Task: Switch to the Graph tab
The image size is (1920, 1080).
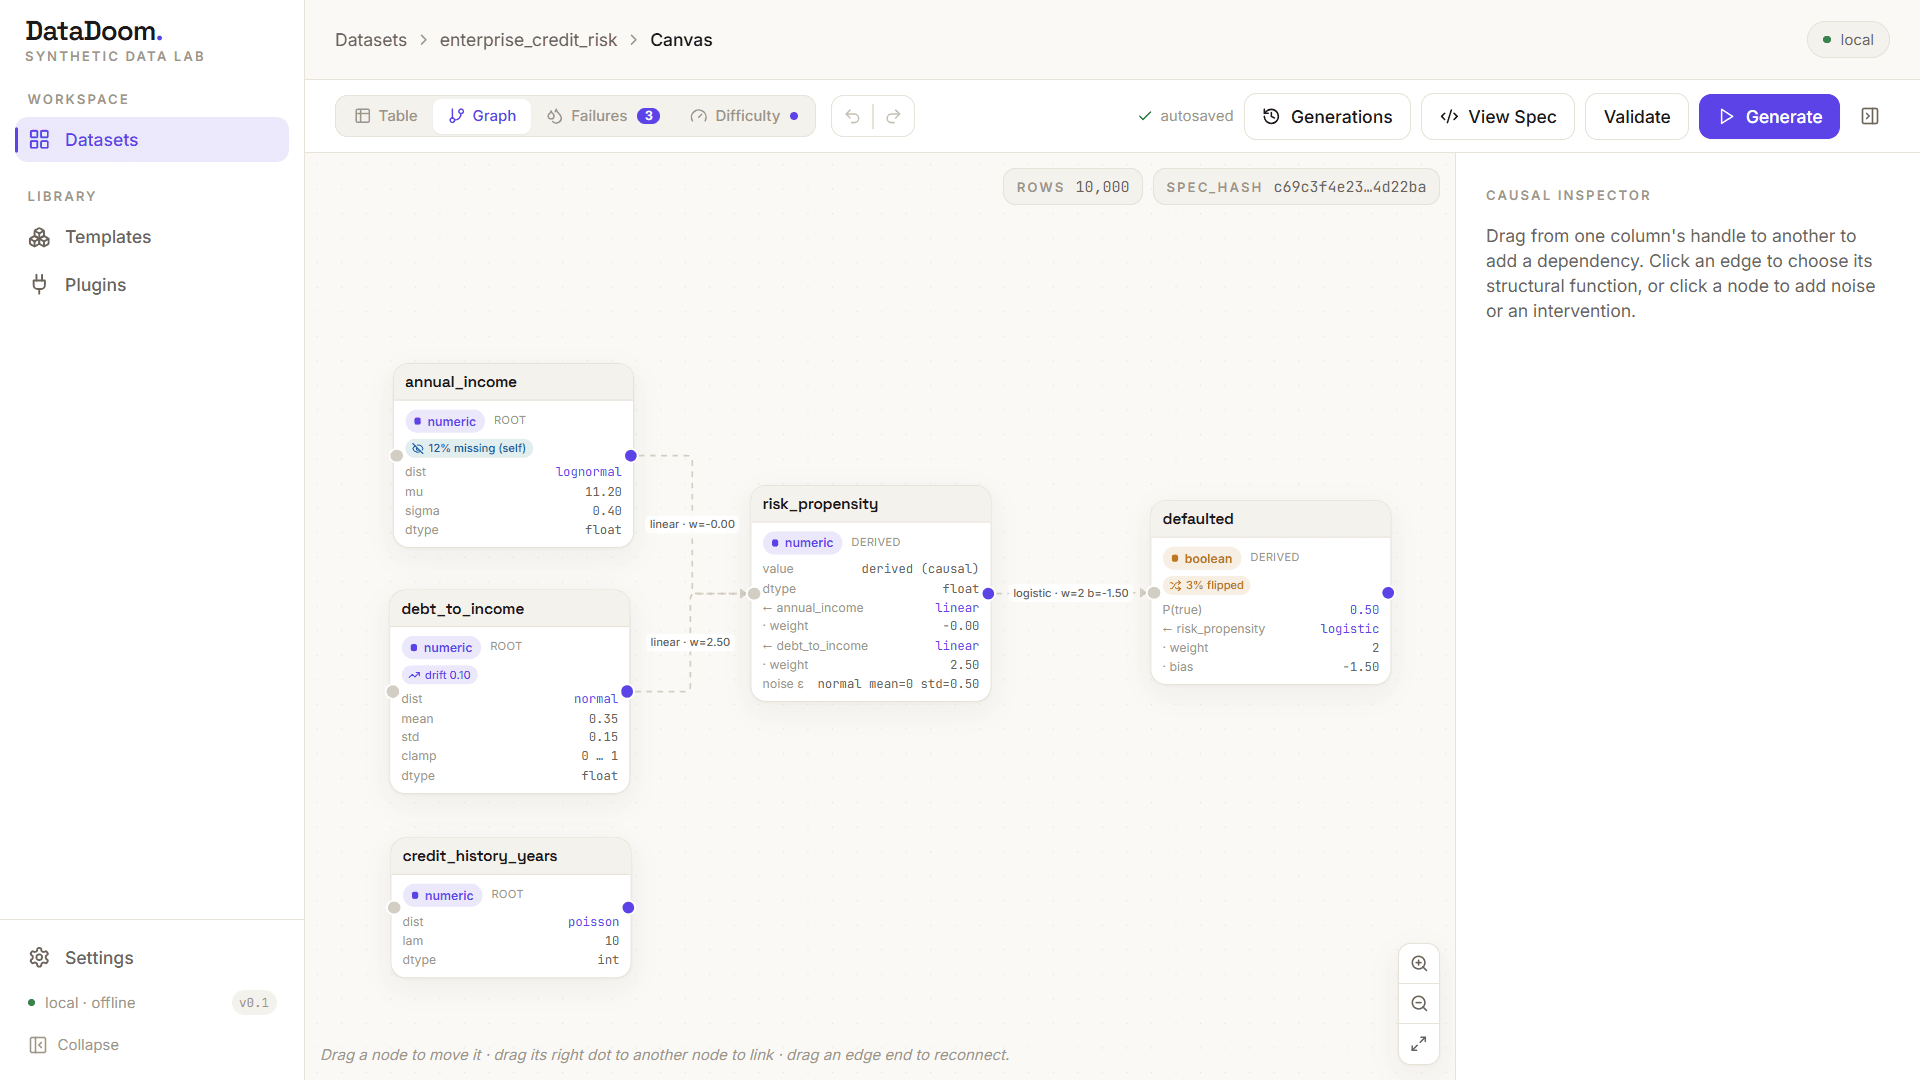Action: (x=482, y=116)
